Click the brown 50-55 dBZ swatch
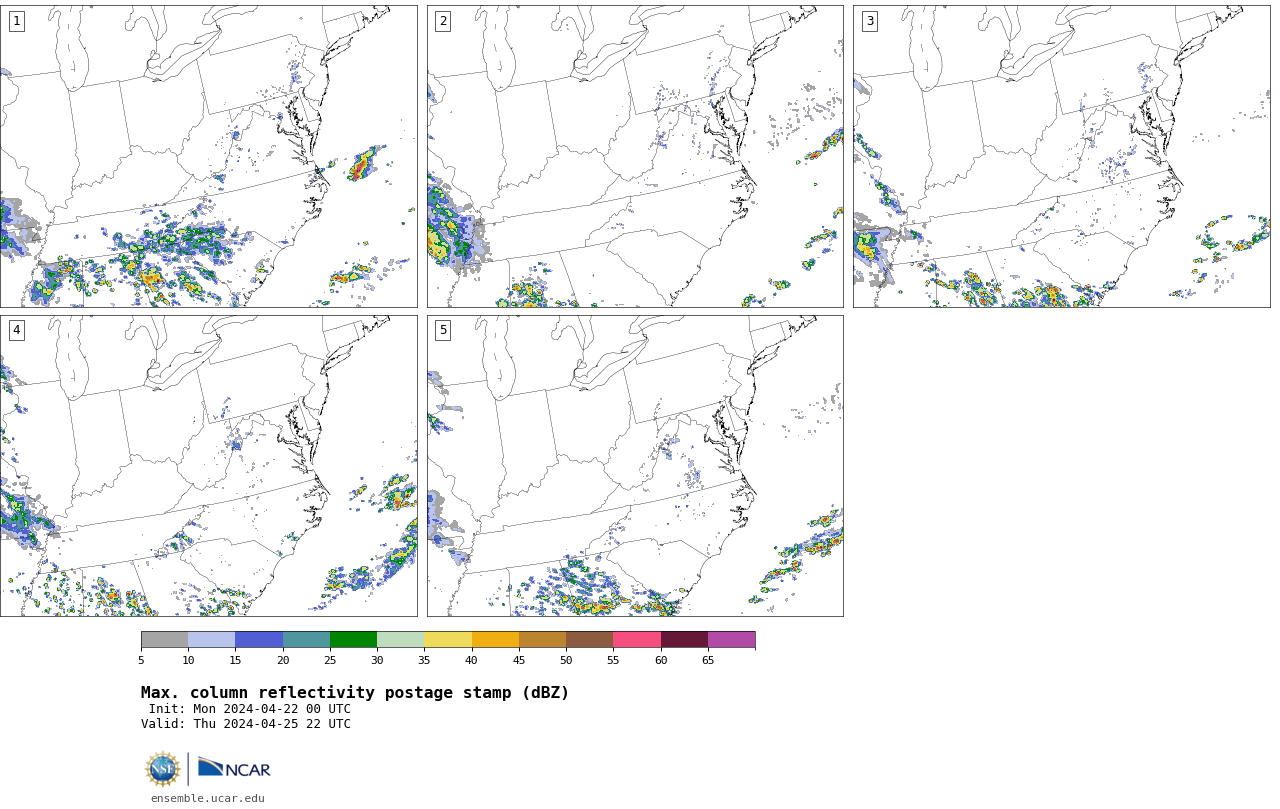 pos(589,640)
